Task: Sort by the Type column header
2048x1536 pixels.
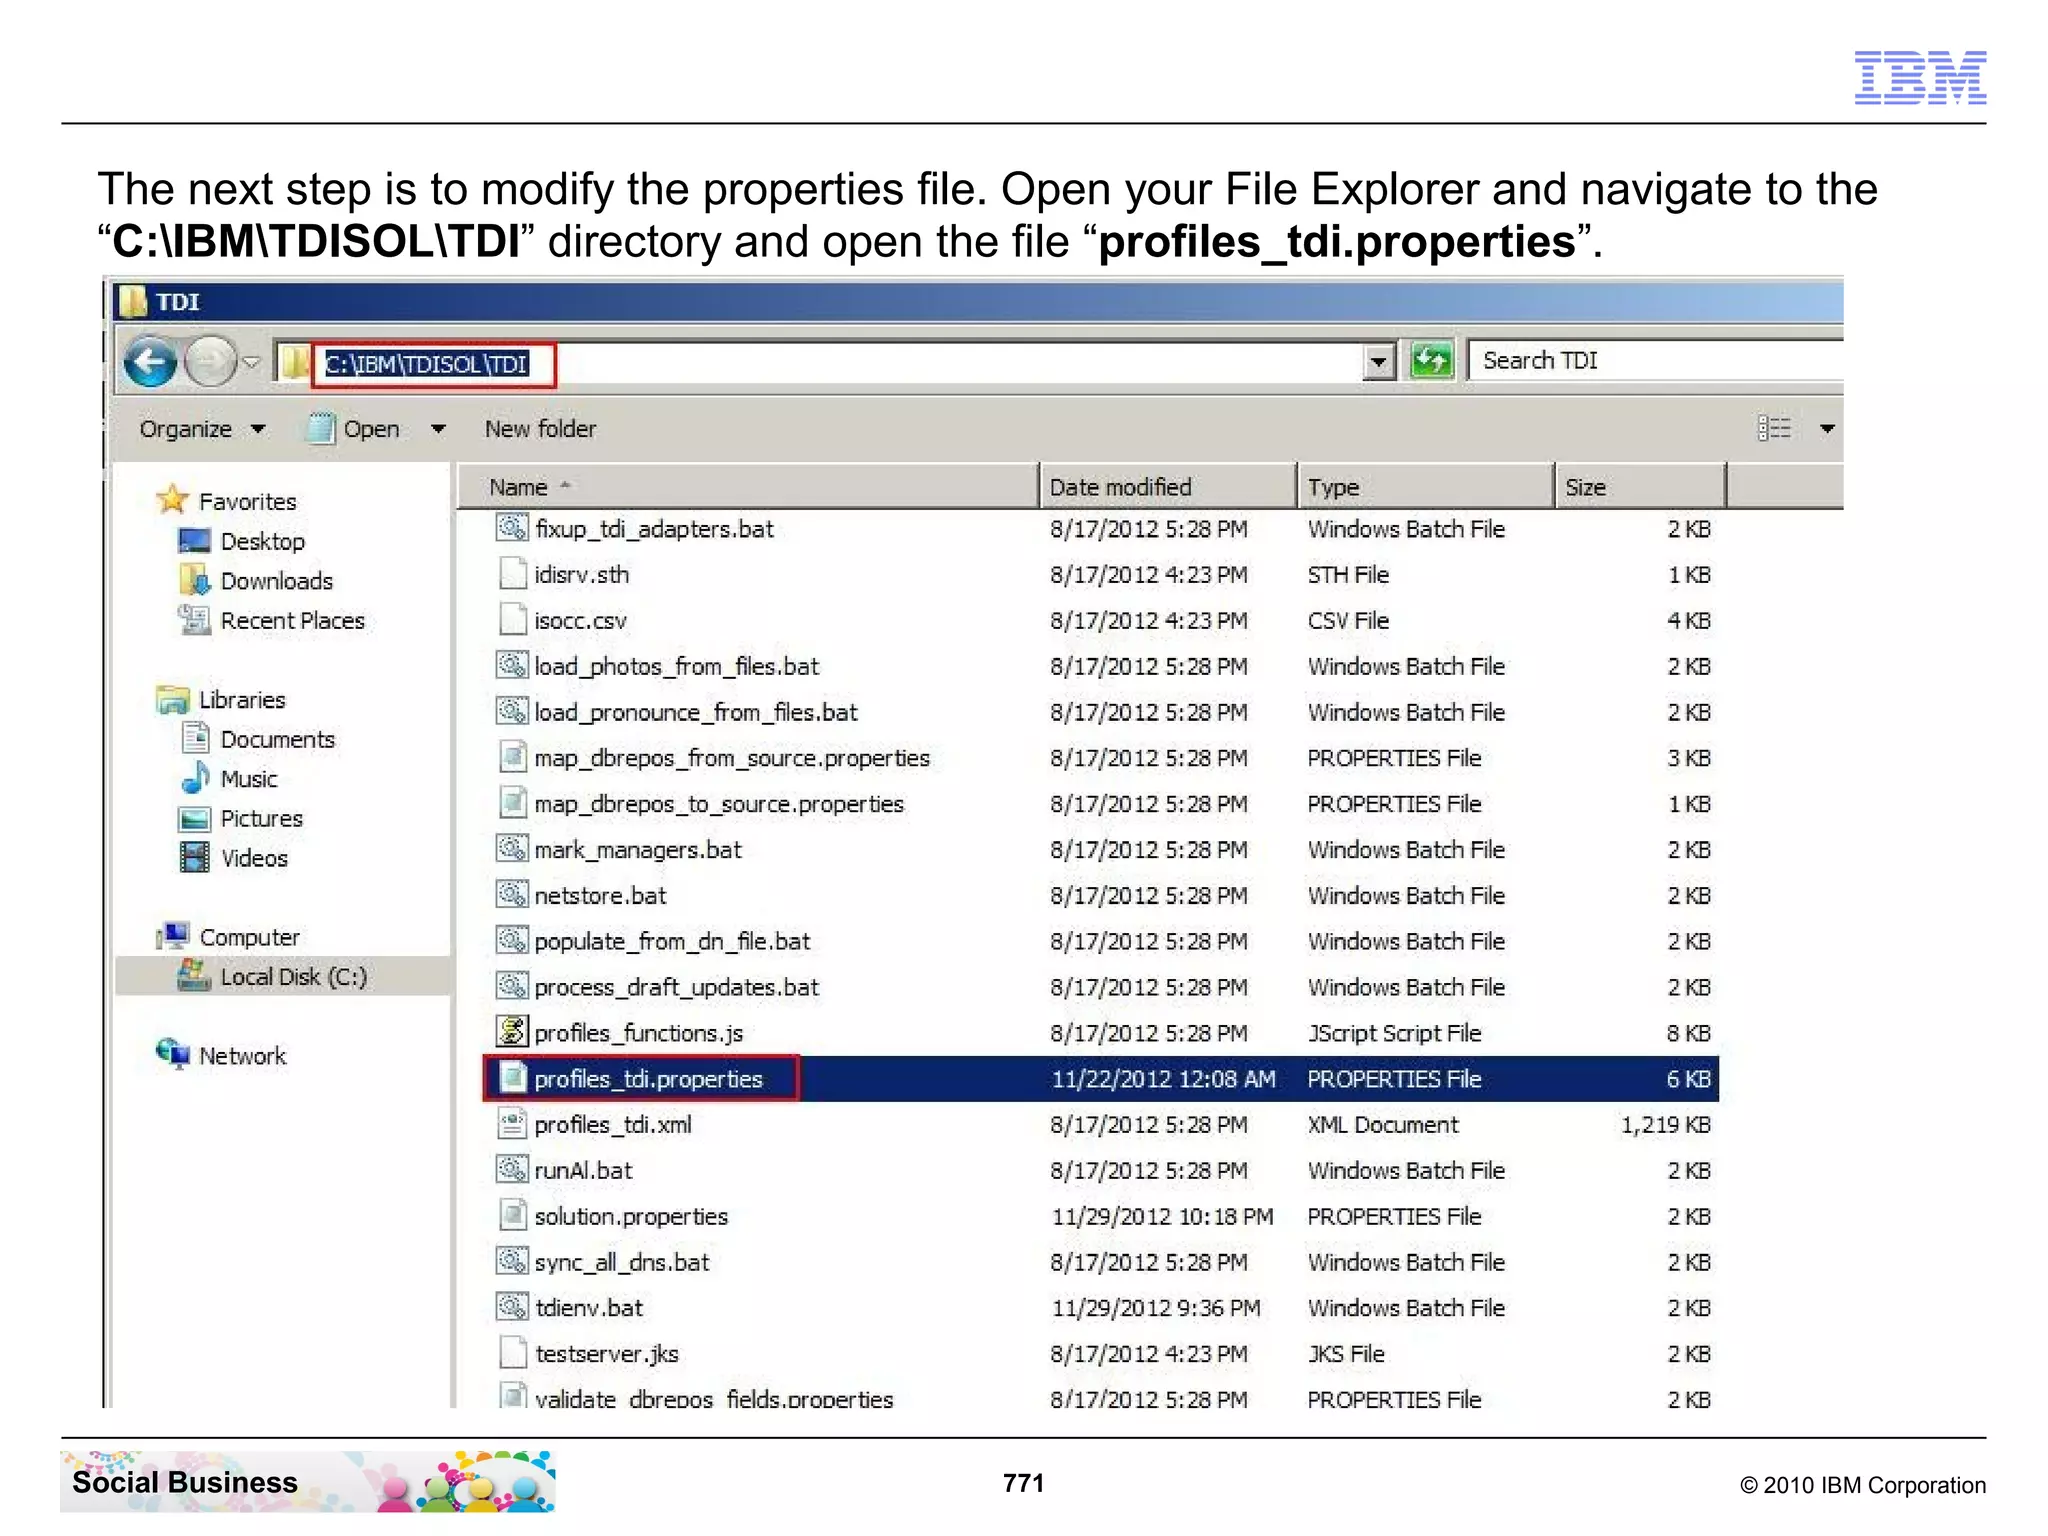Action: click(1426, 487)
